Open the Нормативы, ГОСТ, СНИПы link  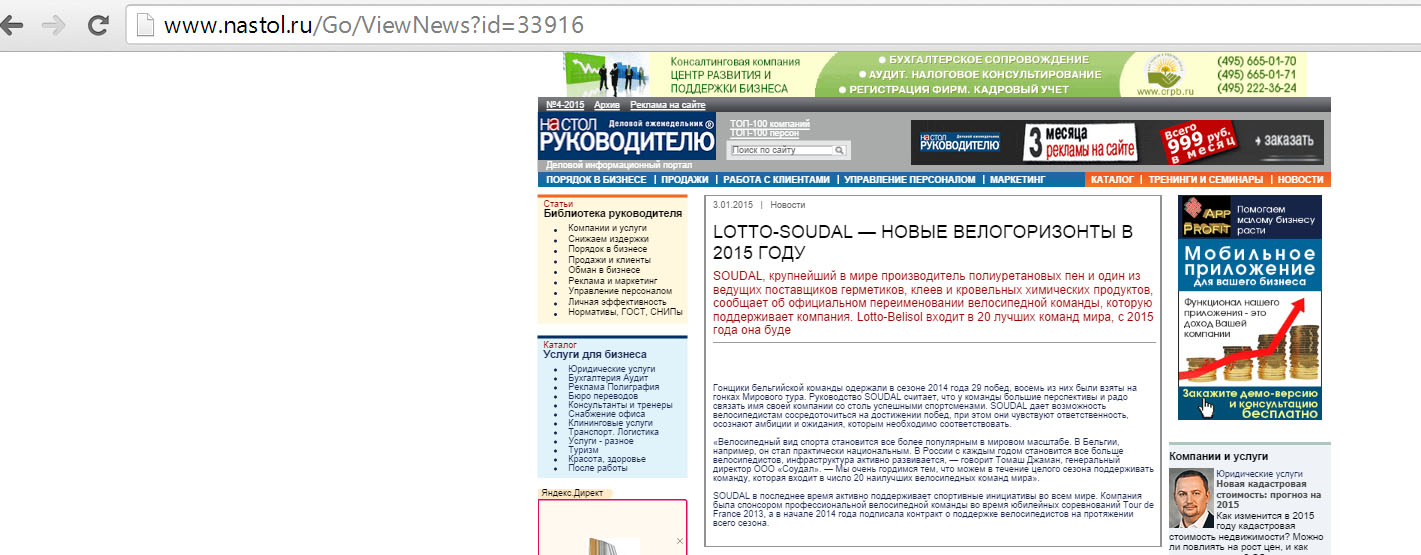[625, 312]
